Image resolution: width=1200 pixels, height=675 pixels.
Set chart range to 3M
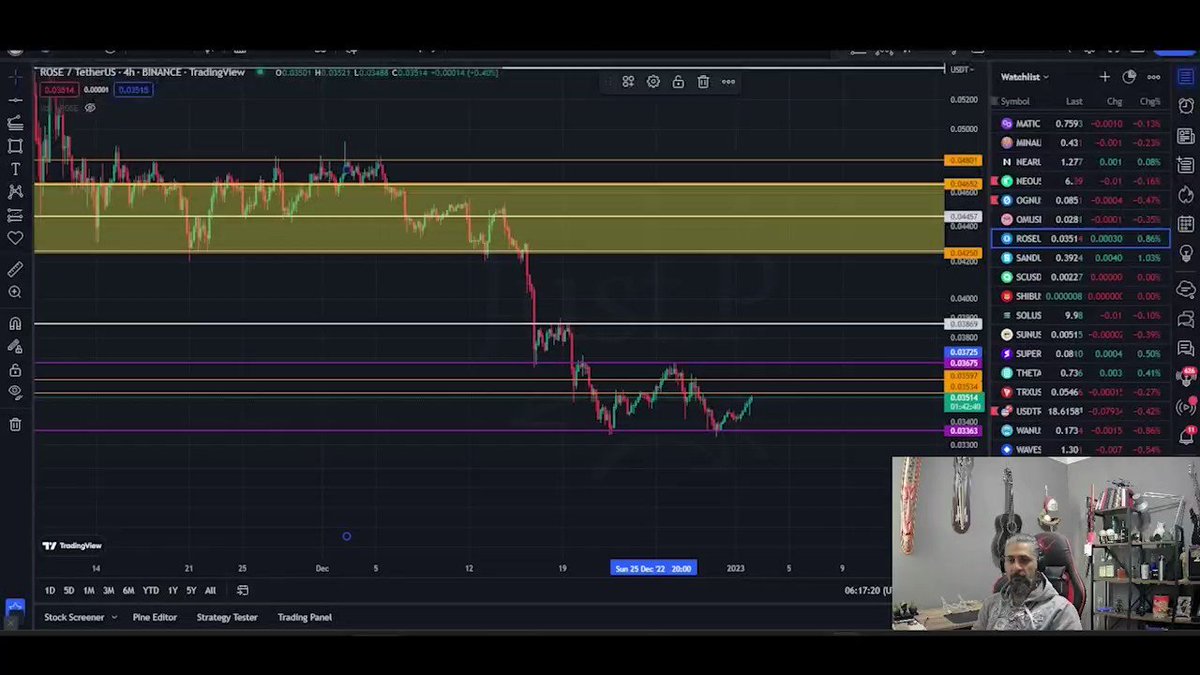(x=108, y=591)
